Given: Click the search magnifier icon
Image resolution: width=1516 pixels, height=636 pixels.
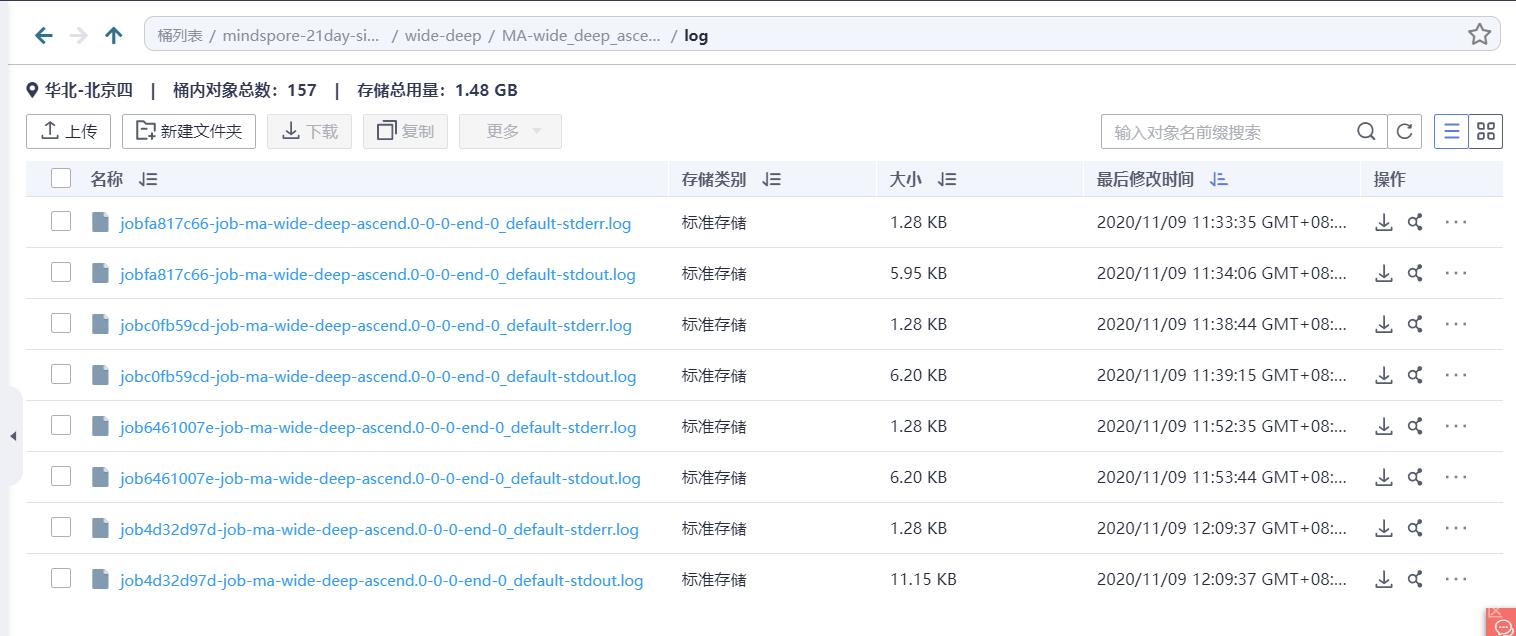Looking at the screenshot, I should [x=1366, y=132].
